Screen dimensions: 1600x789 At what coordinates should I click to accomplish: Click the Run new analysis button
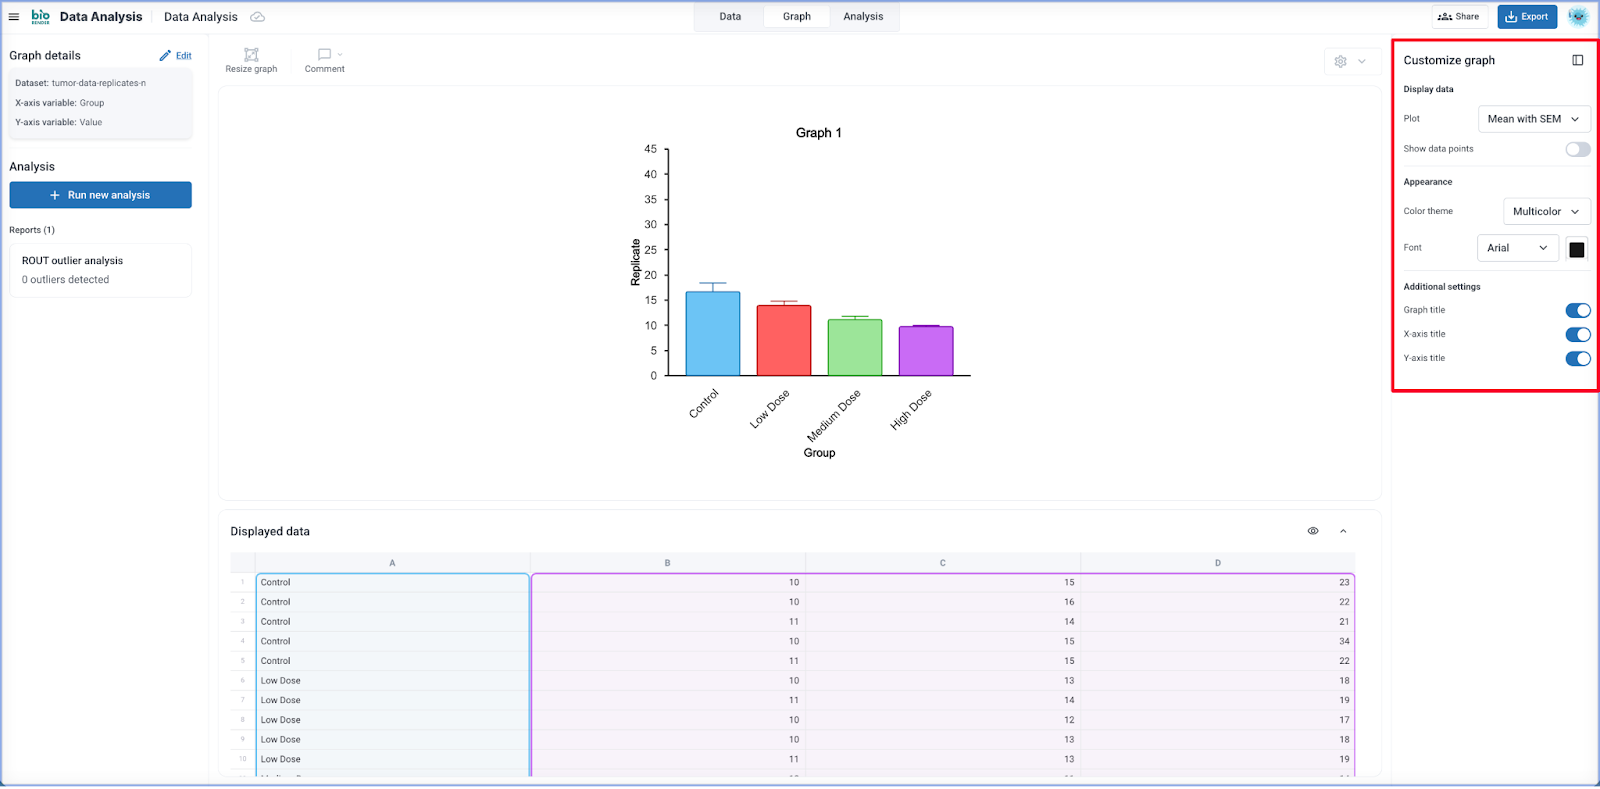tap(100, 195)
